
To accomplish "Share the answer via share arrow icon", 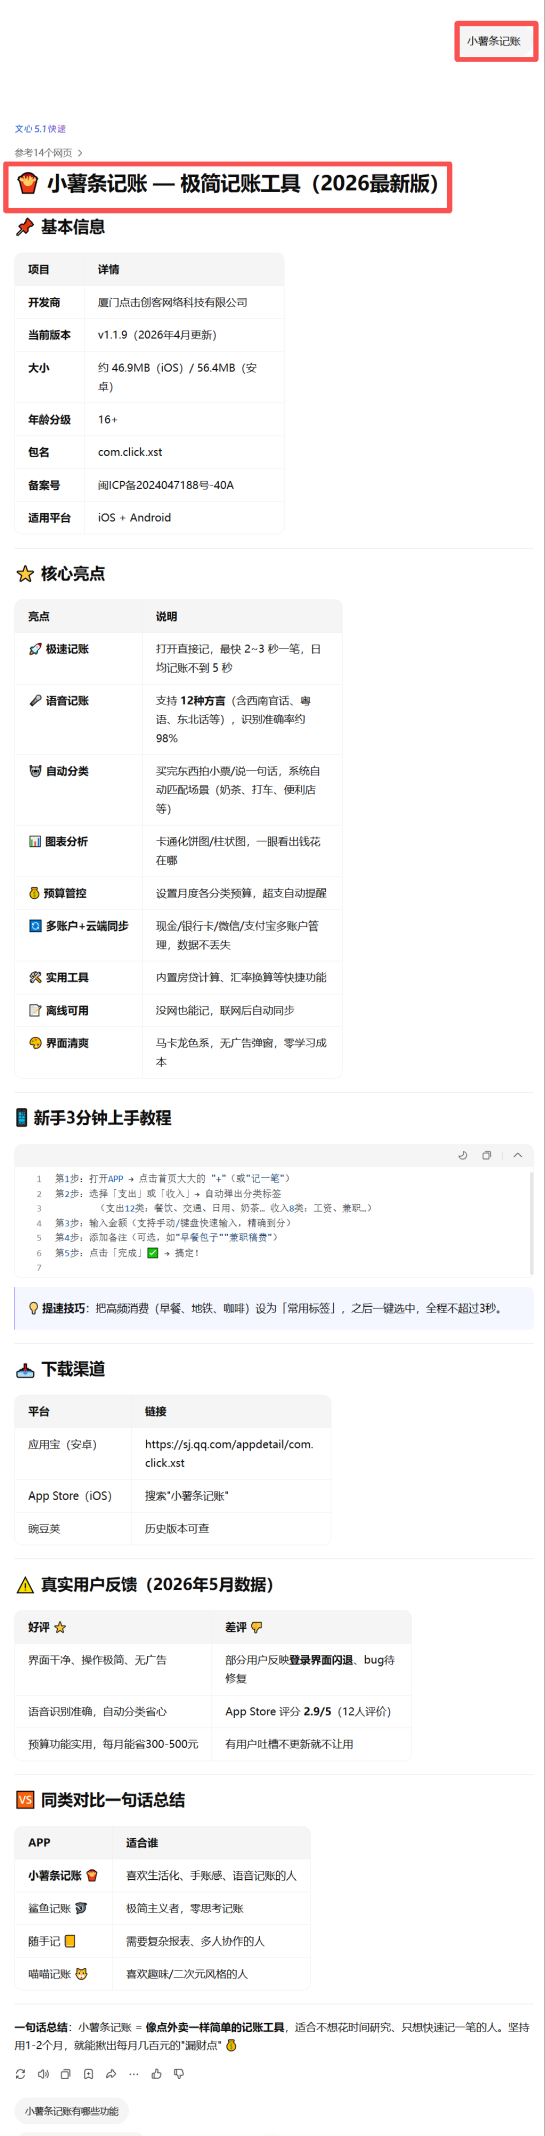I will [111, 2074].
